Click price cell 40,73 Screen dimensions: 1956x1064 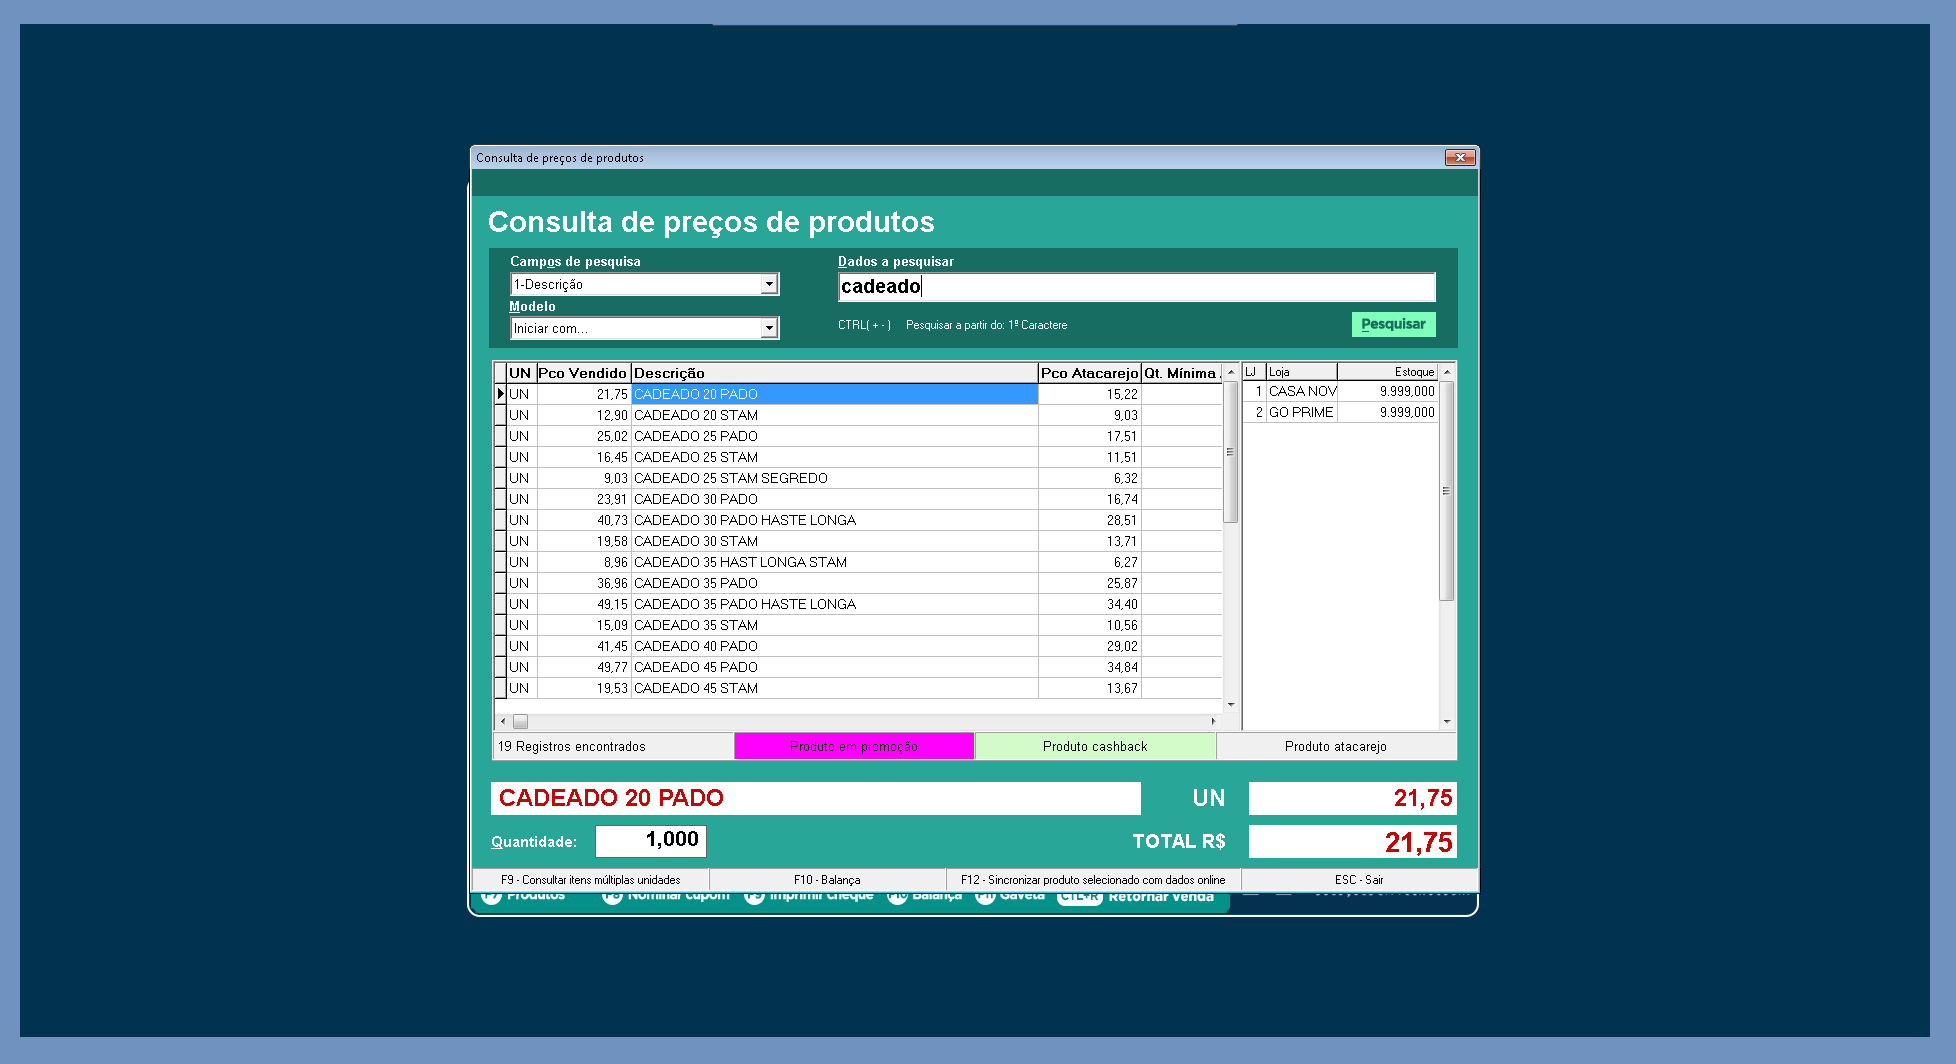pyautogui.click(x=583, y=520)
